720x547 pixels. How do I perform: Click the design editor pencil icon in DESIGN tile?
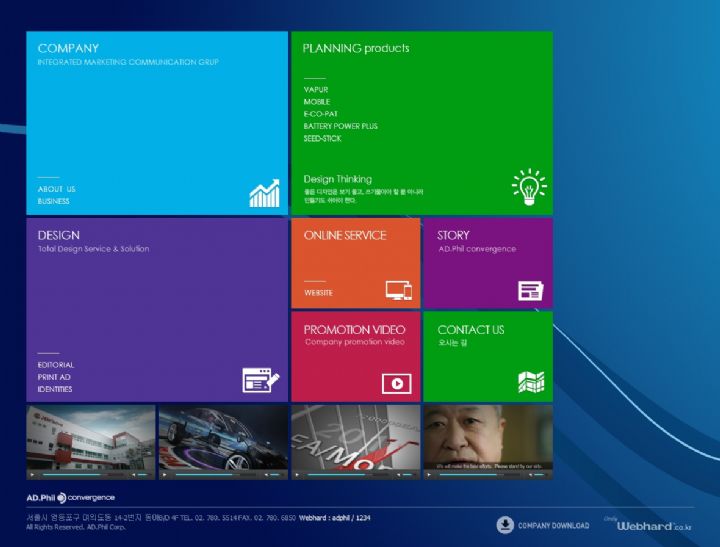click(261, 380)
